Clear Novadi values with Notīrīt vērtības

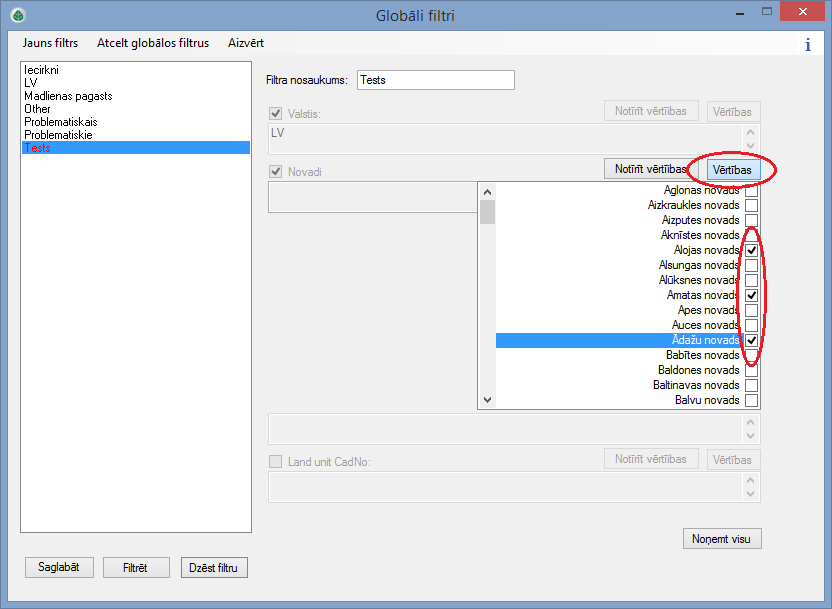(x=650, y=169)
